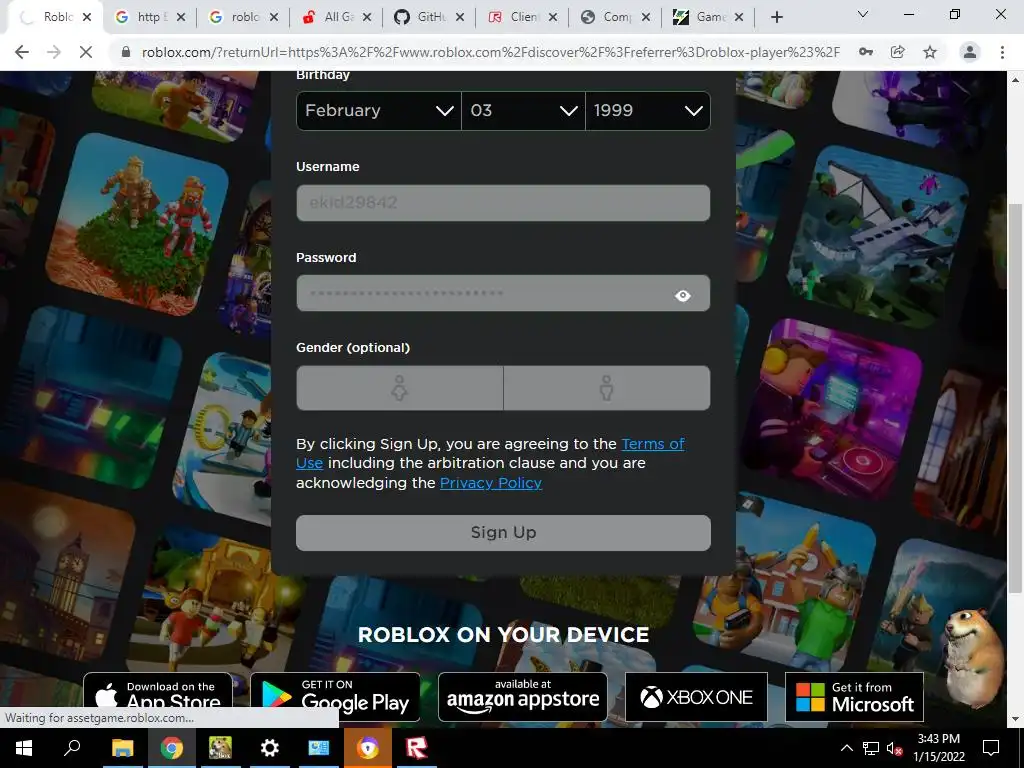This screenshot has width=1024, height=768.
Task: Open the taskbar app left of the shield
Action: [x=319, y=748]
